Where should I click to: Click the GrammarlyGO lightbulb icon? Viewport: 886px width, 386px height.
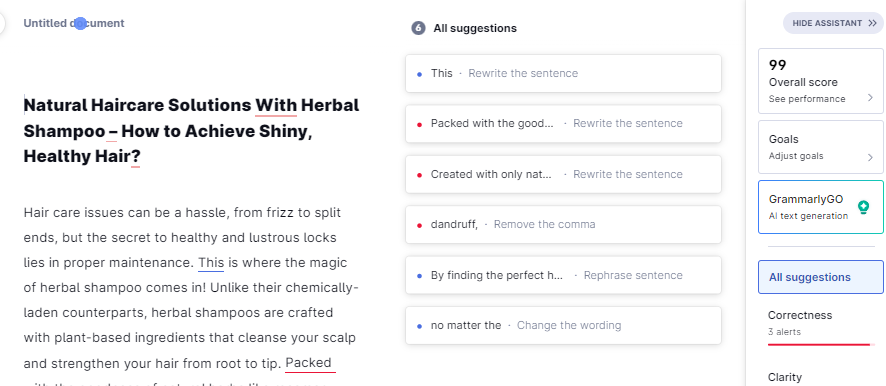[x=863, y=207]
